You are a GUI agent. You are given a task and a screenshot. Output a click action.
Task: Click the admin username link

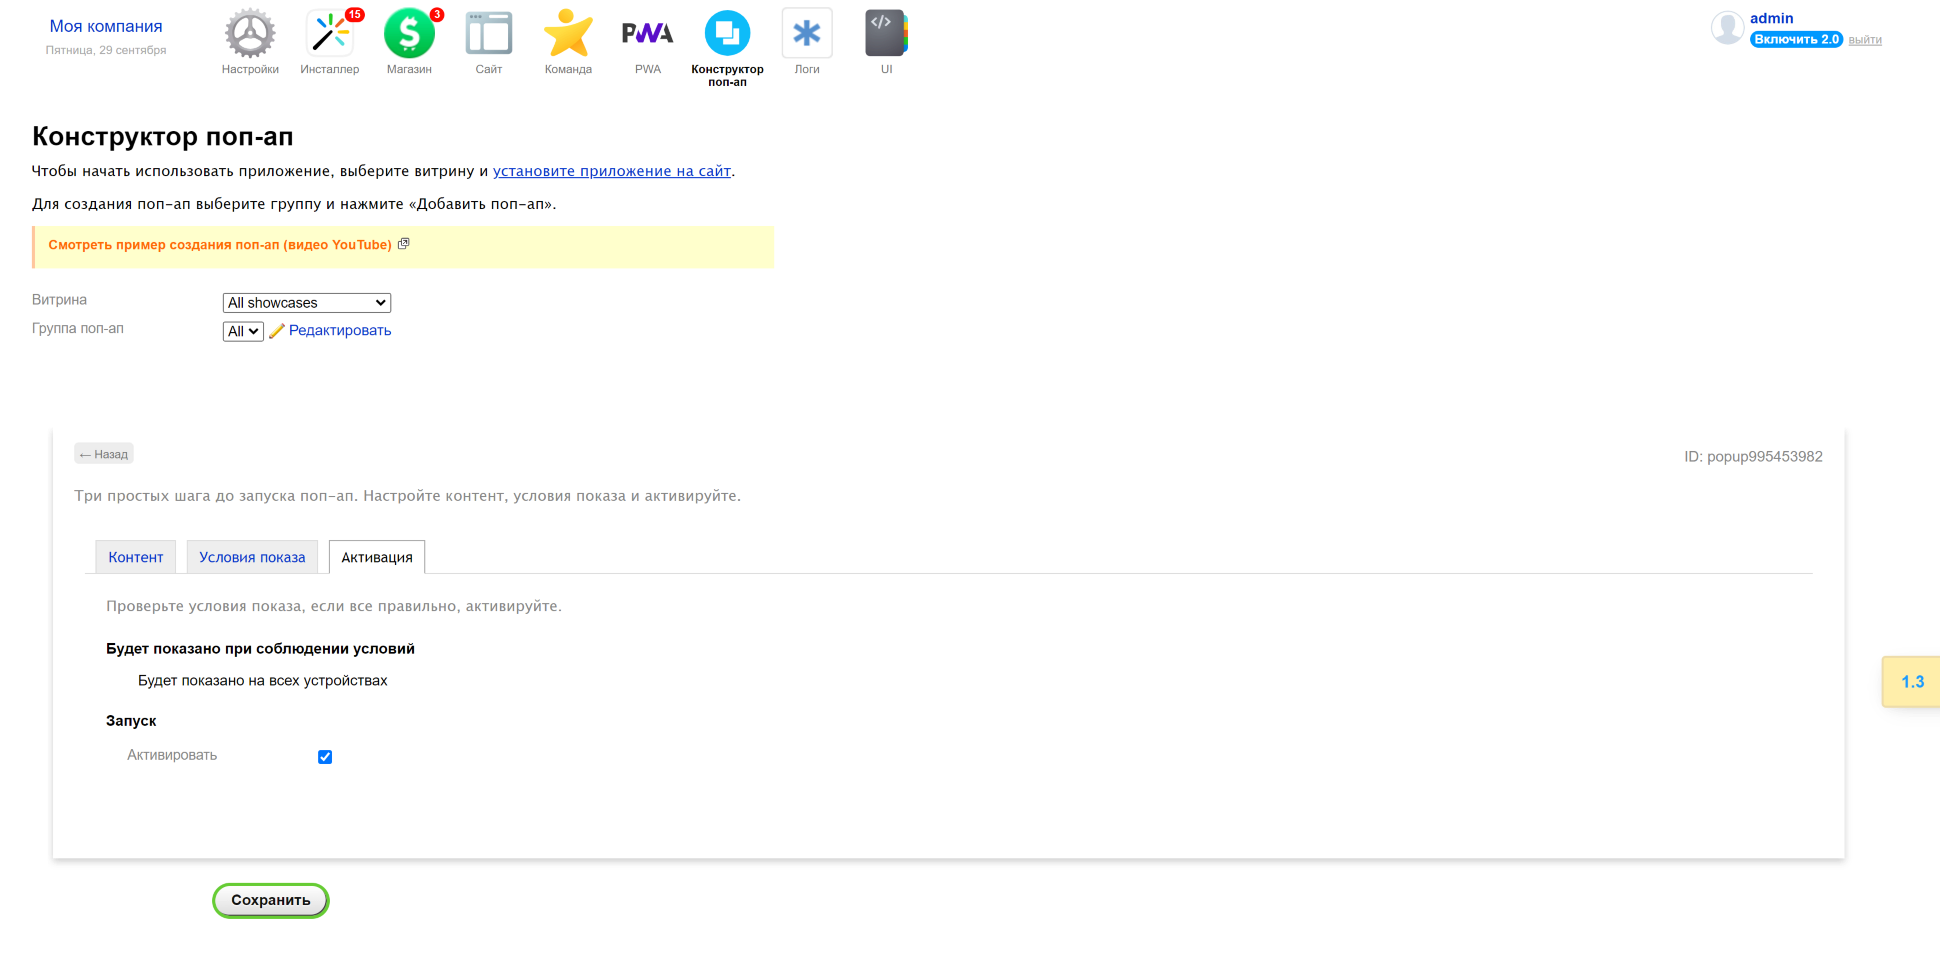click(1771, 18)
